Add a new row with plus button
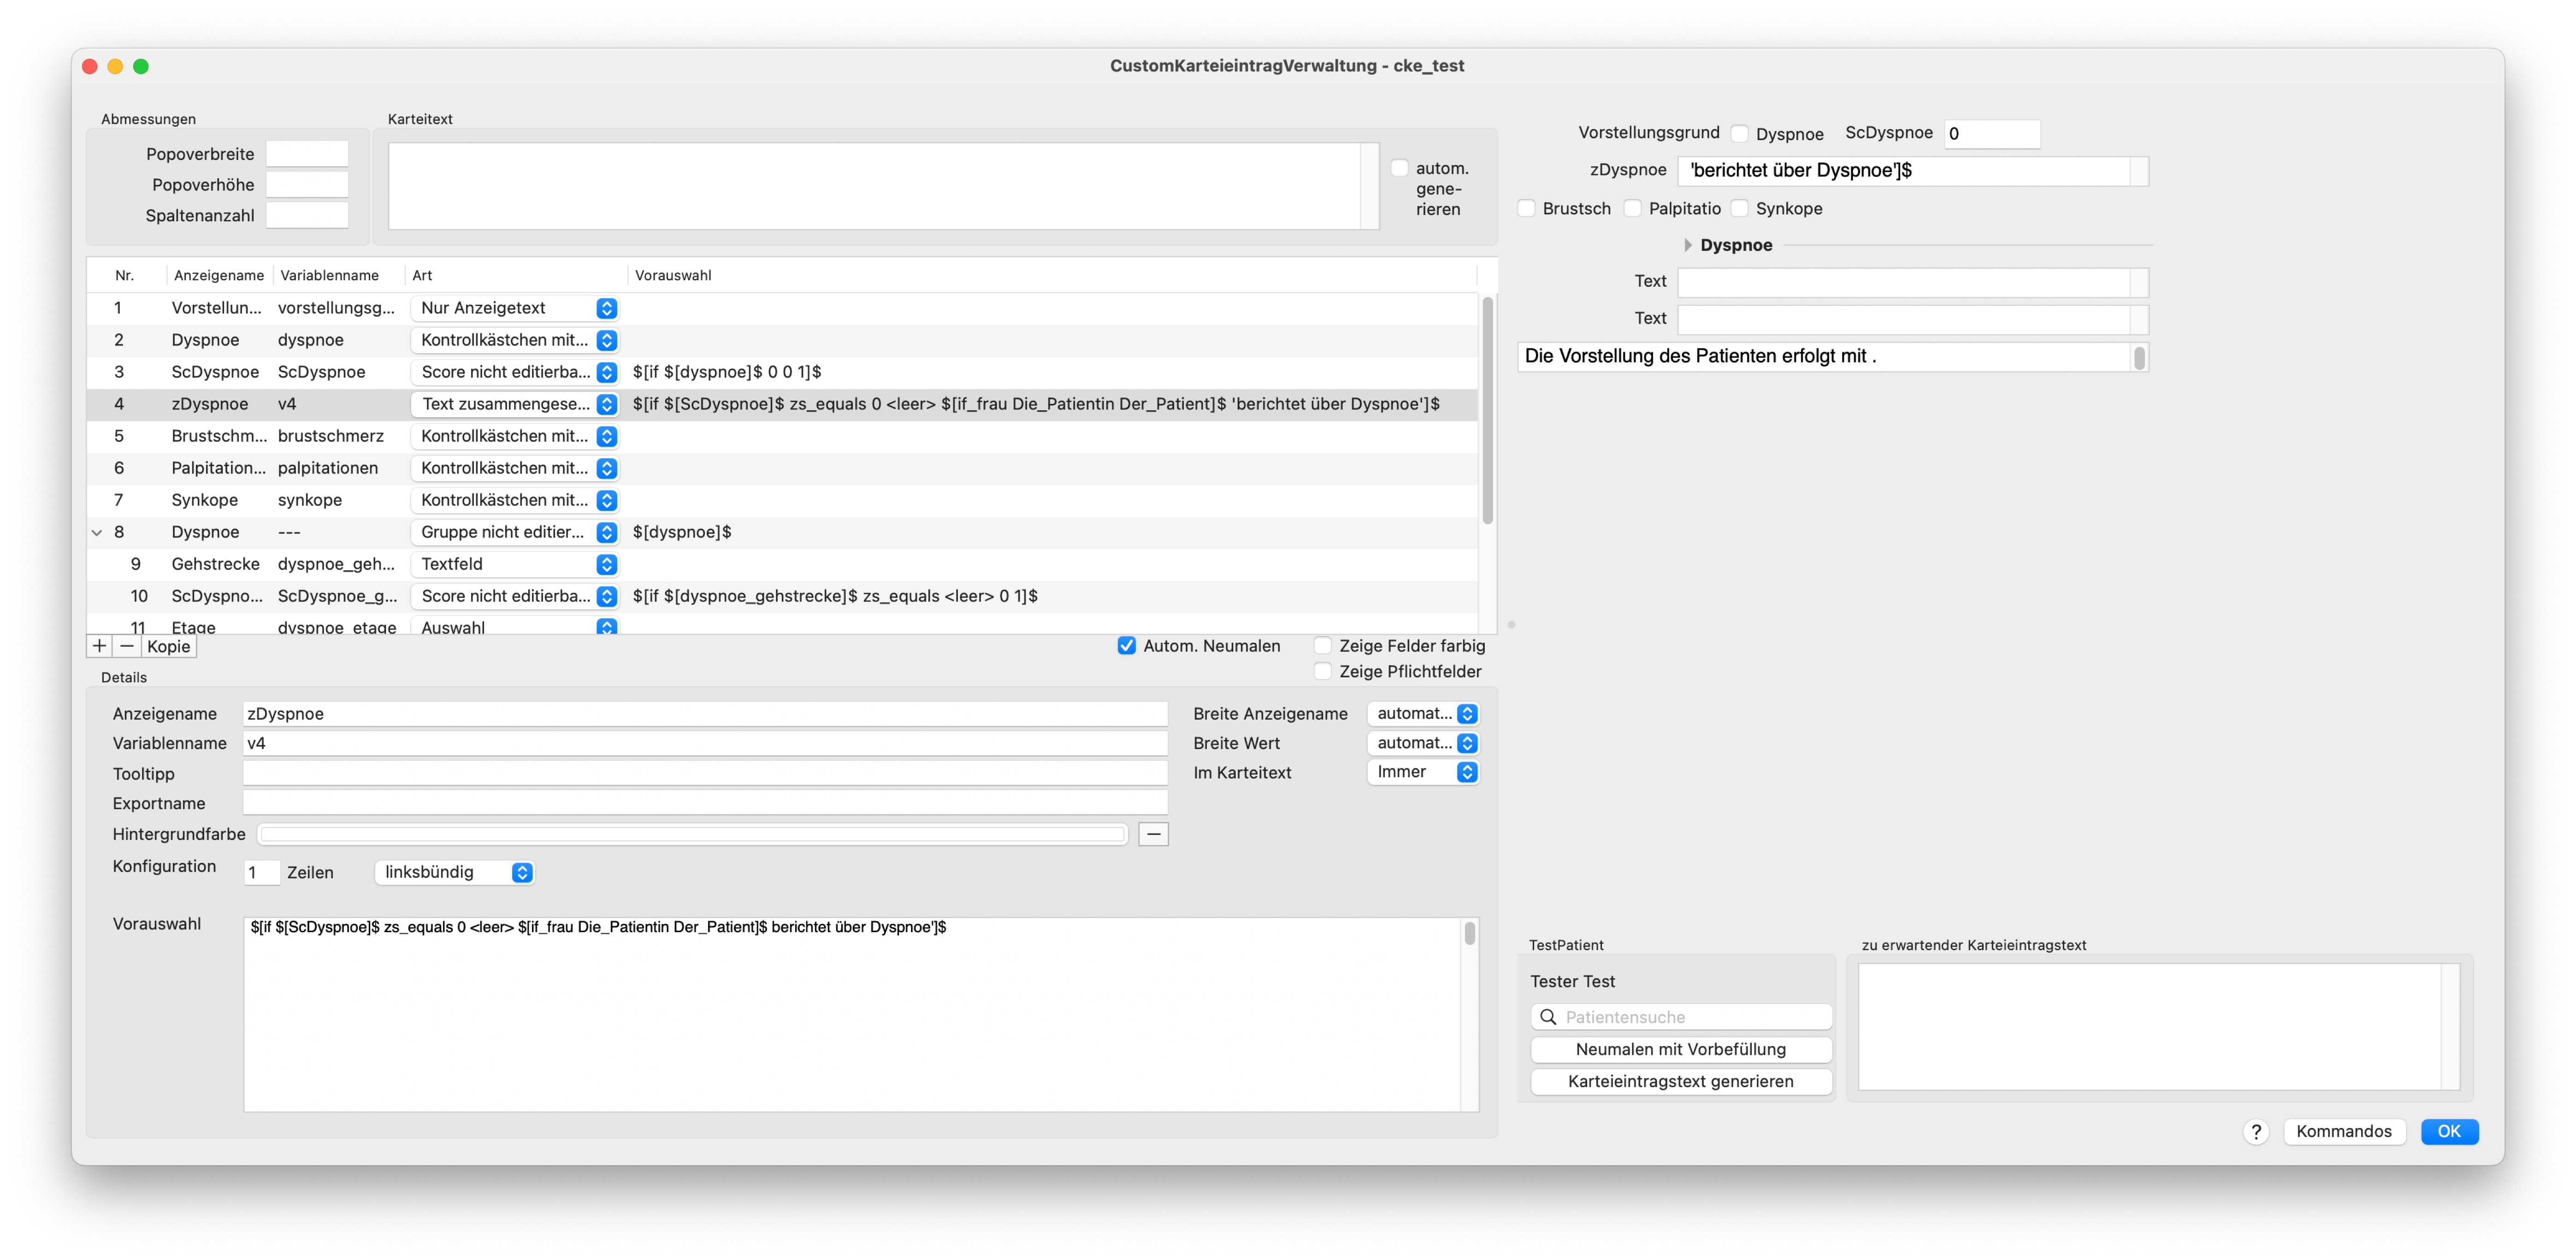This screenshot has width=2576, height=1260. click(x=99, y=646)
